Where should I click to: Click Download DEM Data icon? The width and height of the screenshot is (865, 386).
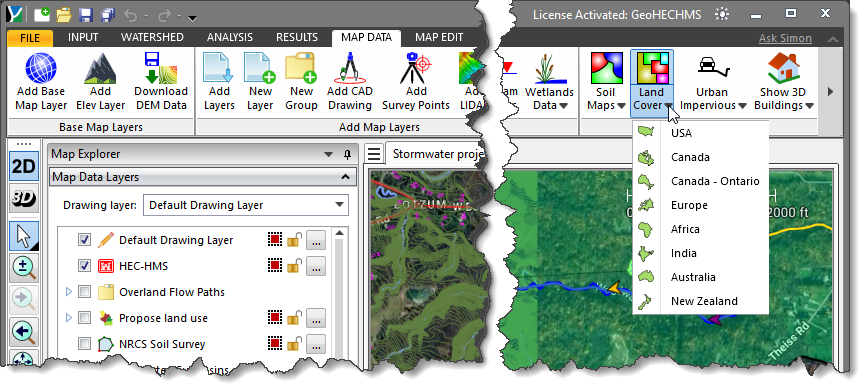coord(161,68)
